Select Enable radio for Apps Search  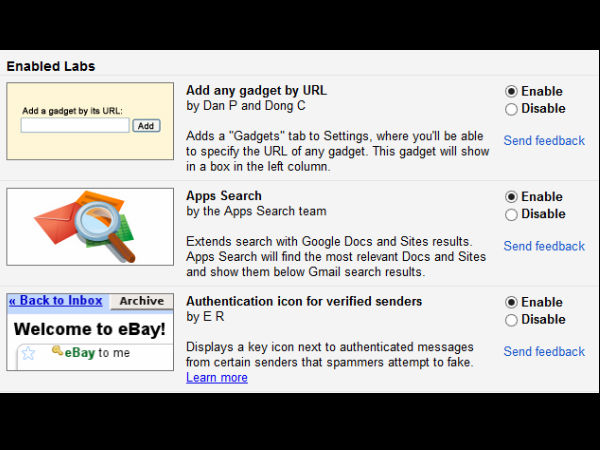tap(511, 197)
